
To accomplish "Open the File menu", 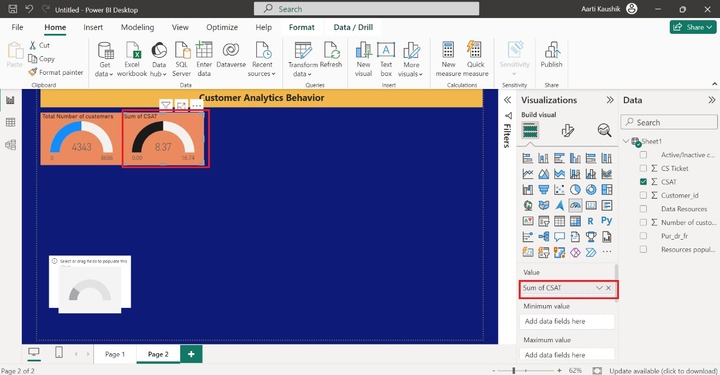I will [x=17, y=27].
